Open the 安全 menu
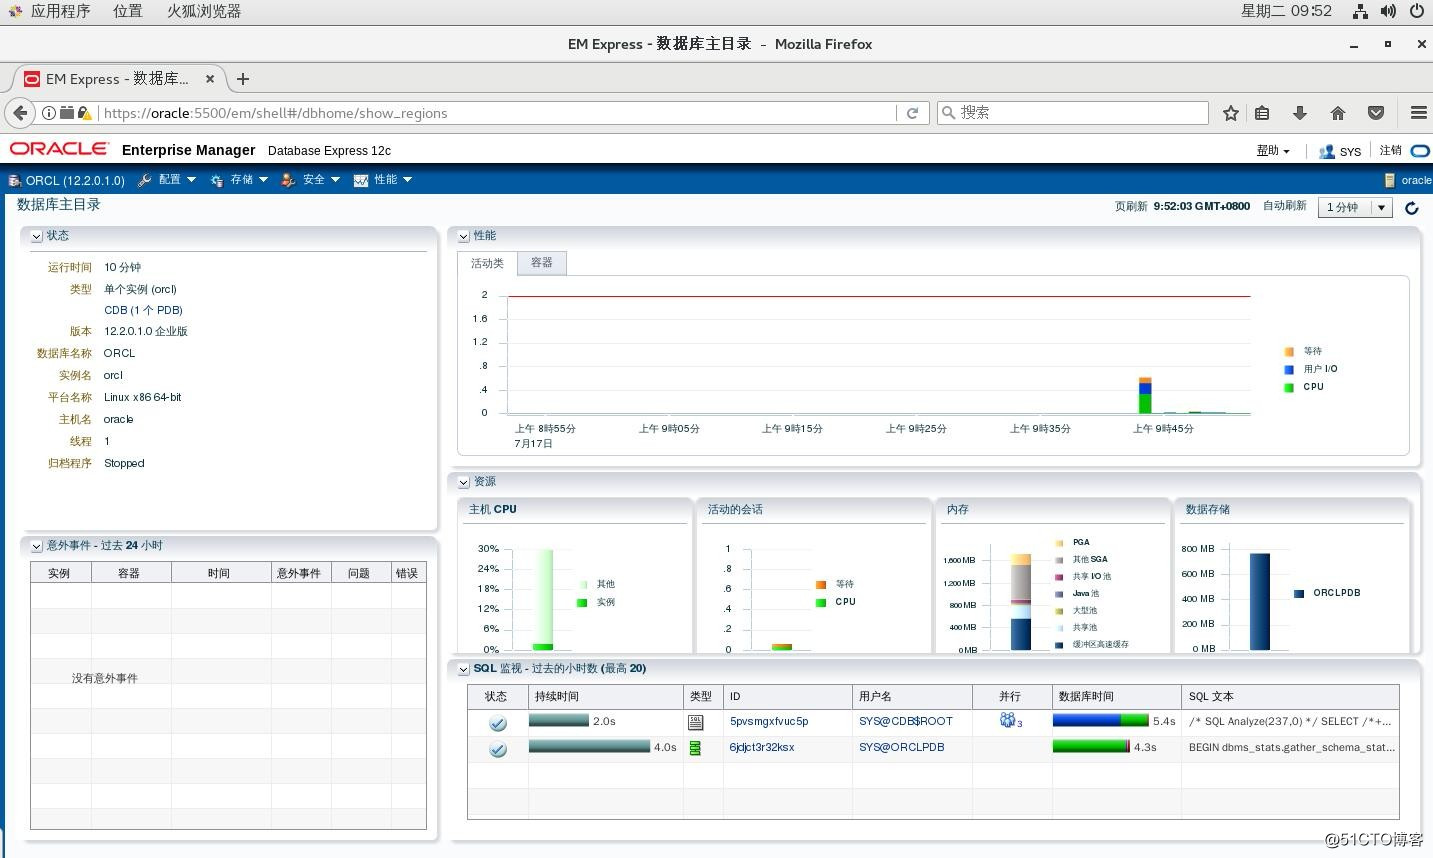 coord(311,180)
